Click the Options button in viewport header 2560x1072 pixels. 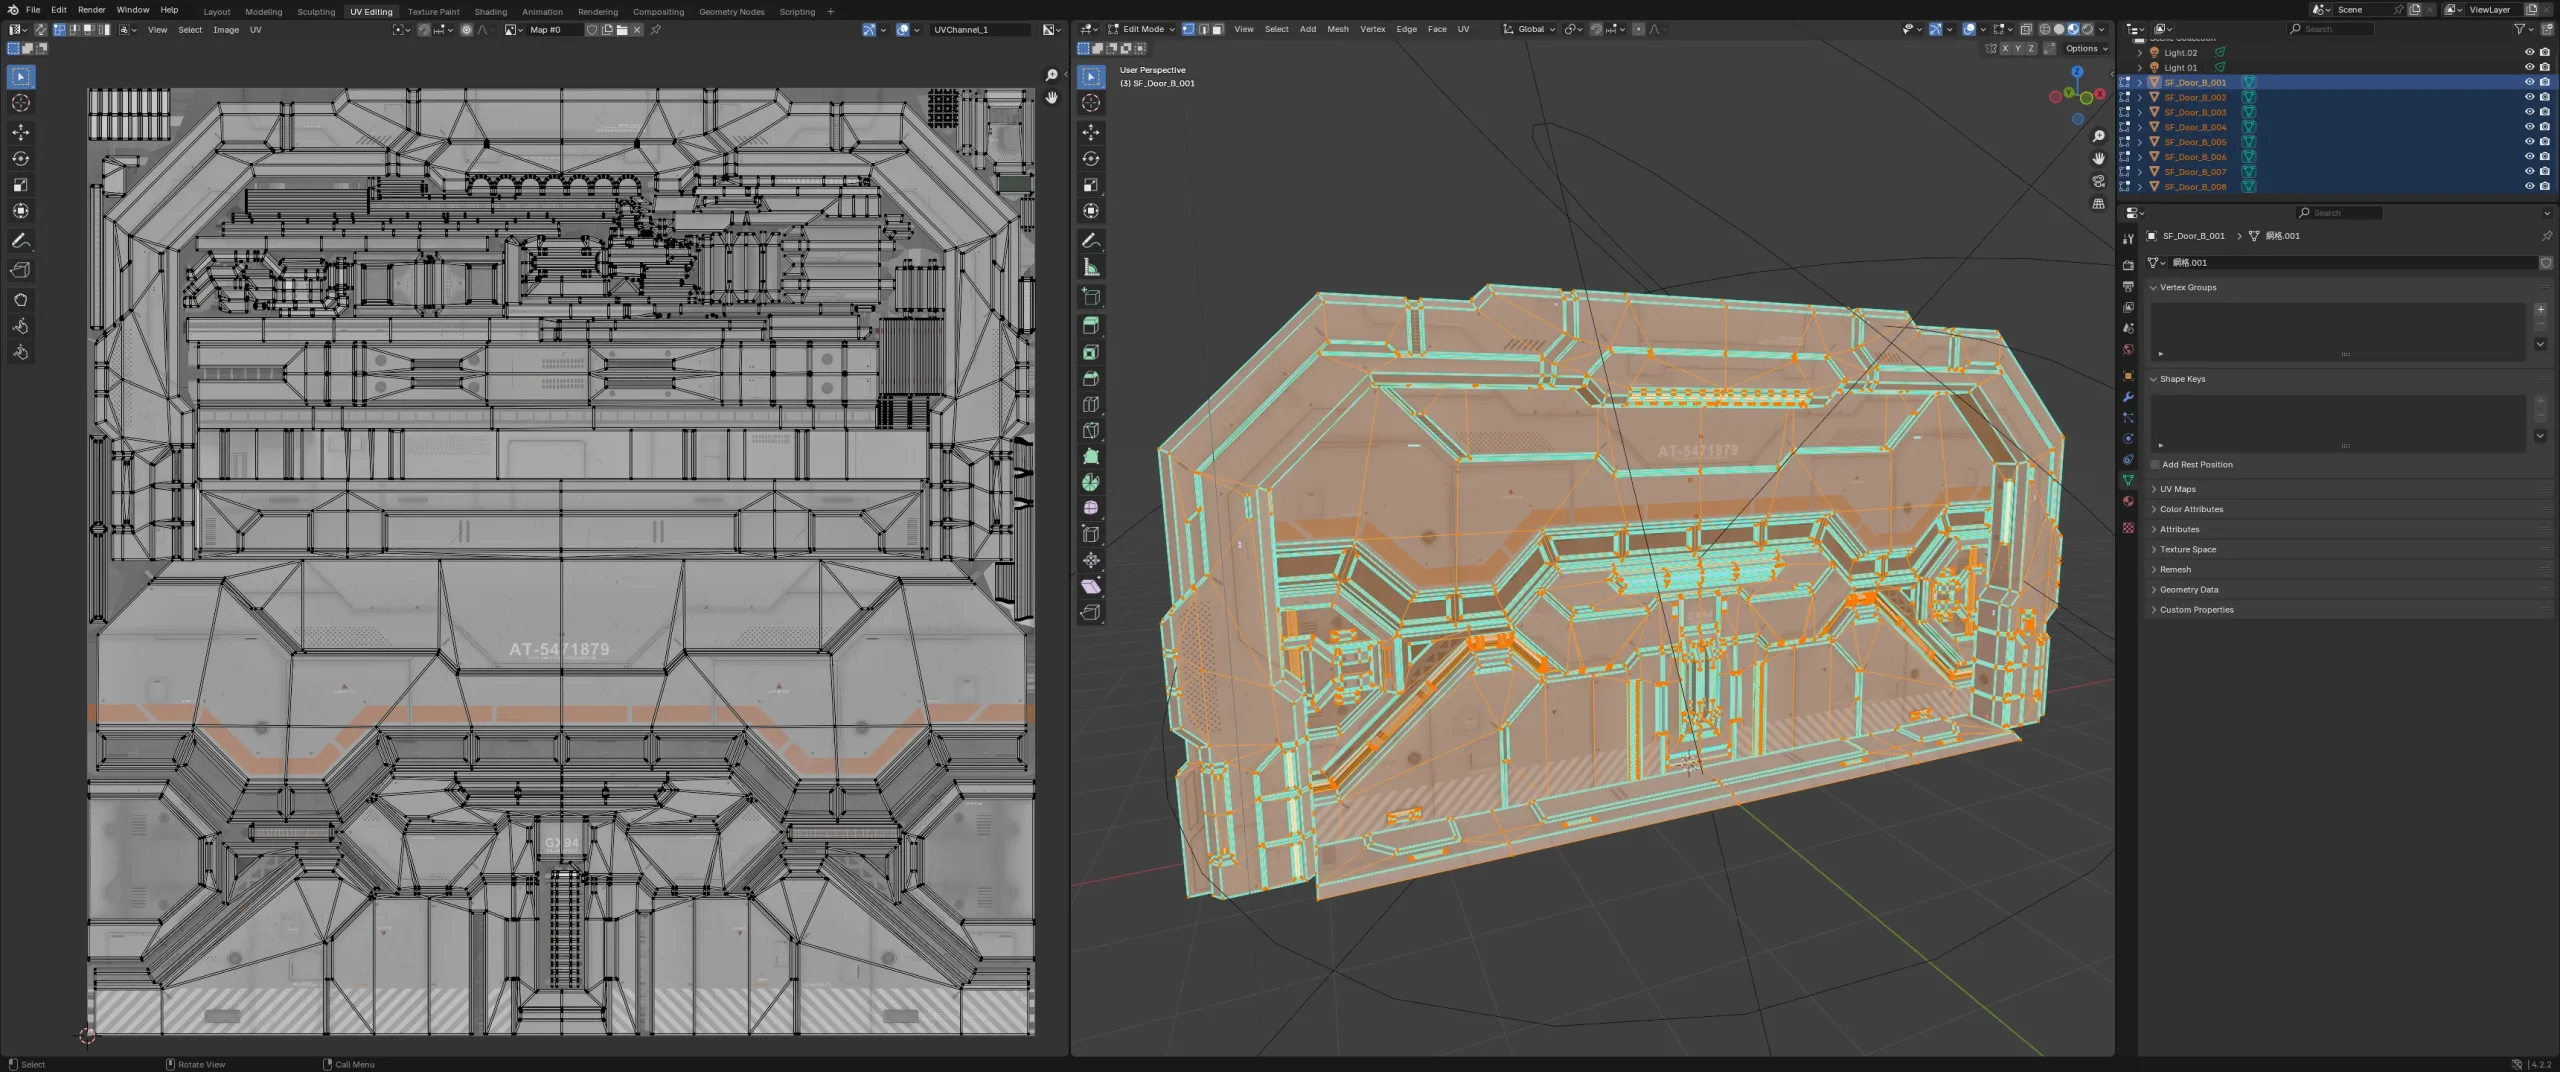pos(2085,48)
